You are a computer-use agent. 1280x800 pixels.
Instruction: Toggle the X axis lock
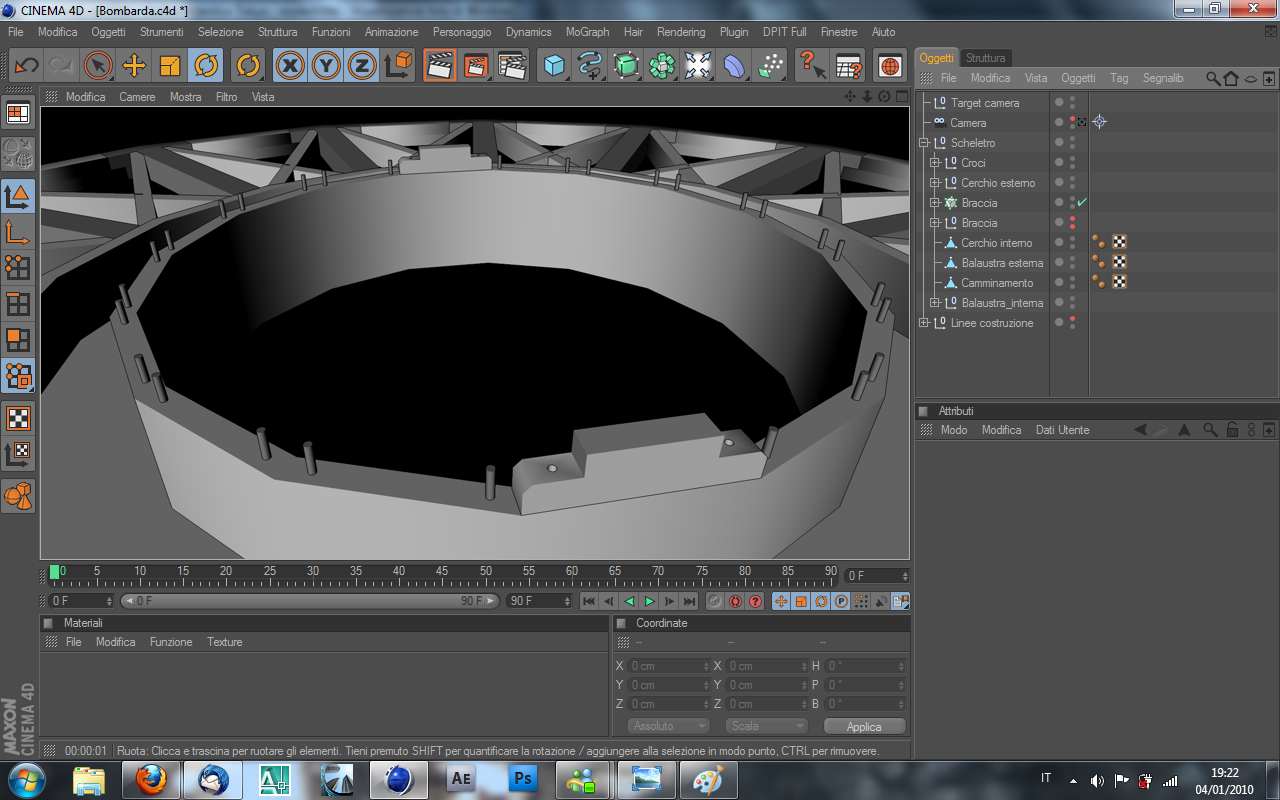290,66
